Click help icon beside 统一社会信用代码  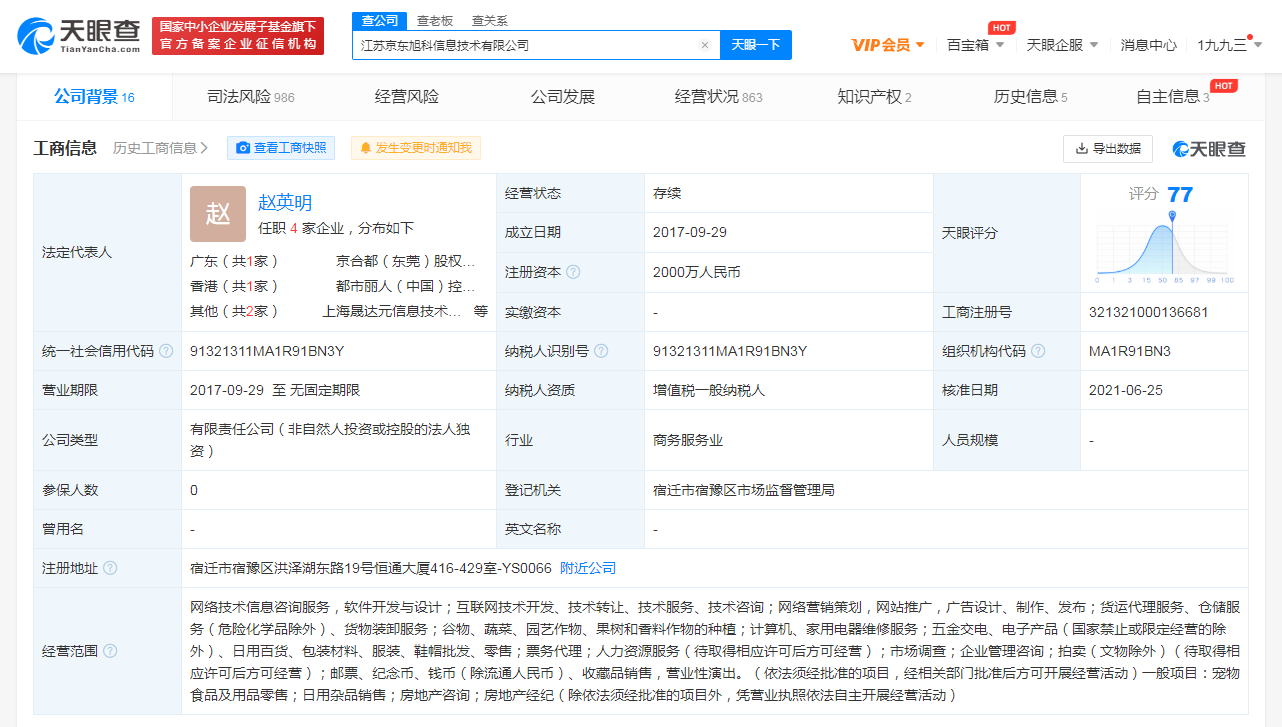tap(166, 351)
